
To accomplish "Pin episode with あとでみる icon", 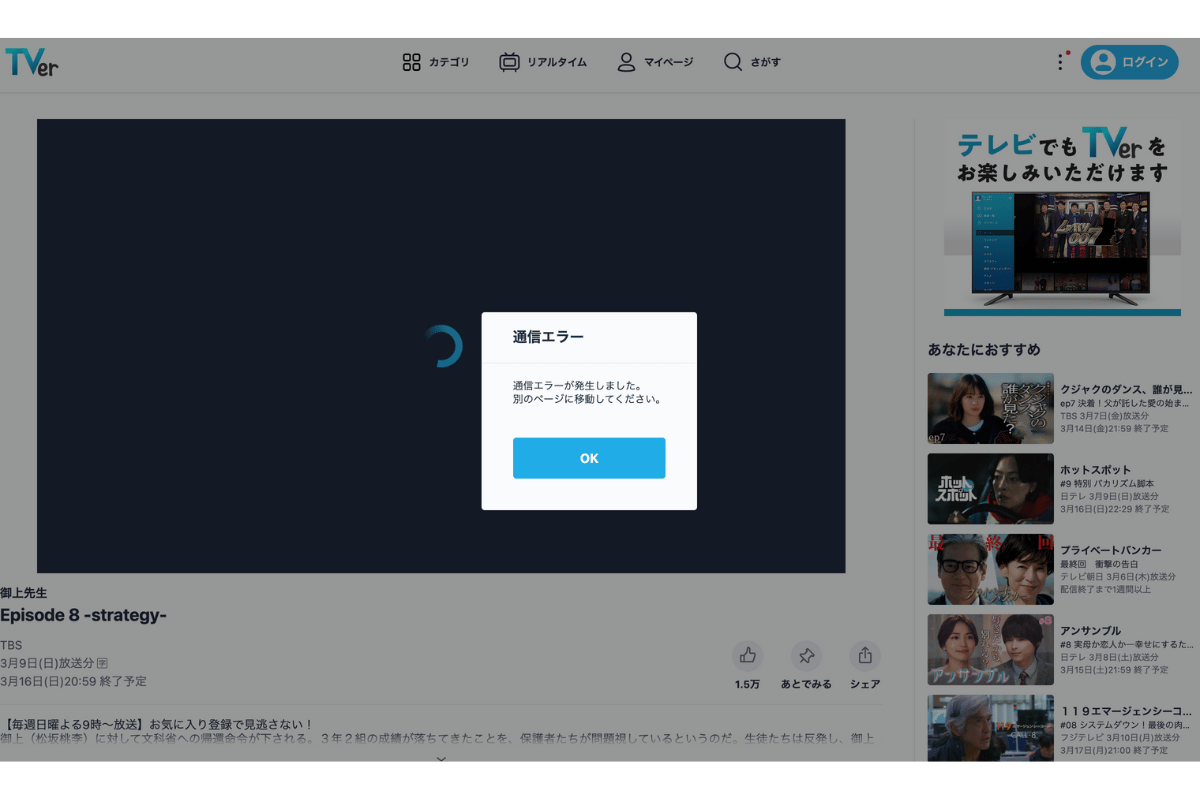I will tap(806, 657).
